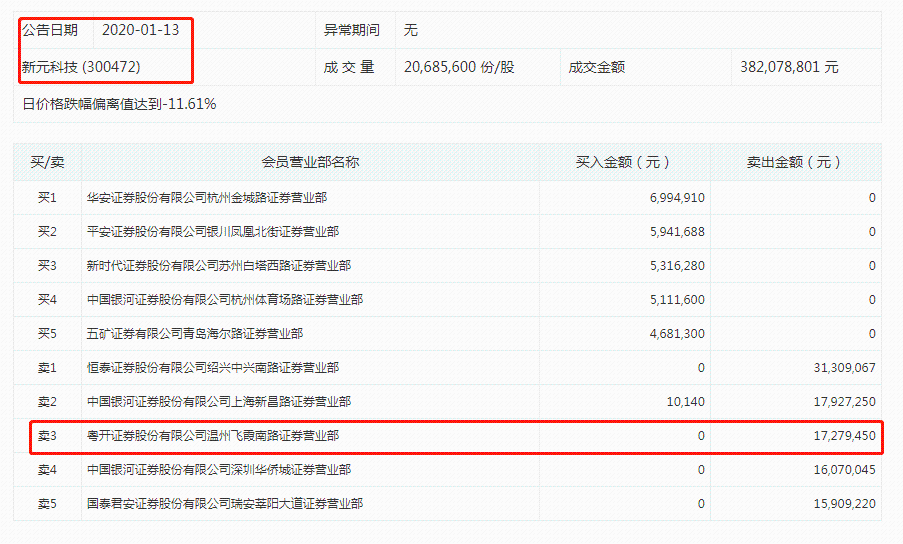The width and height of the screenshot is (903, 544).
Task: Select sell amount 15,909,220
Action: click(845, 504)
